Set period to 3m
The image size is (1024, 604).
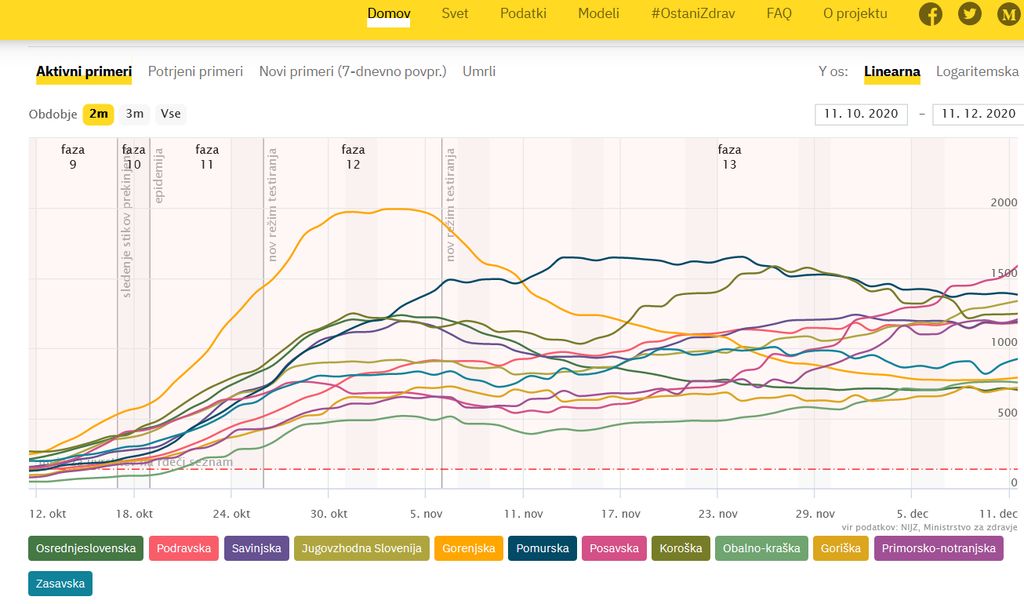[134, 114]
